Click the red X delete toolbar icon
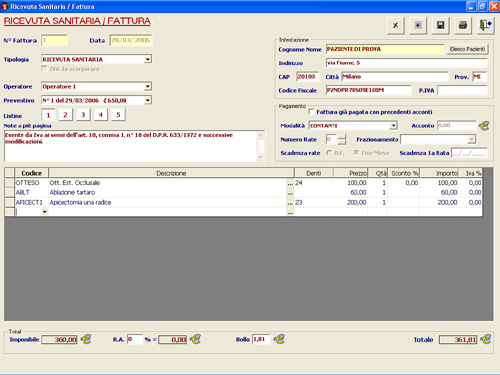500x375 pixels. [396, 25]
